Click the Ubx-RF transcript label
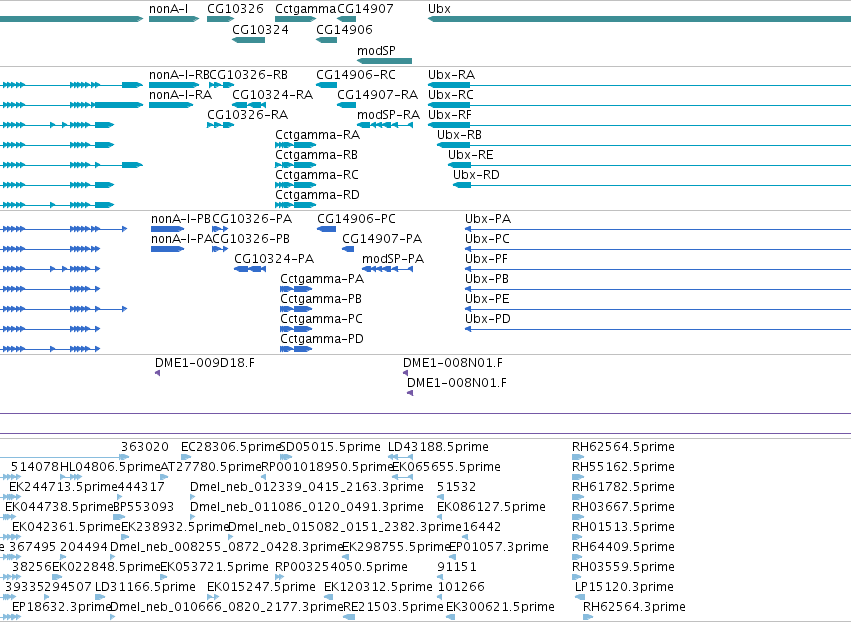 point(450,115)
